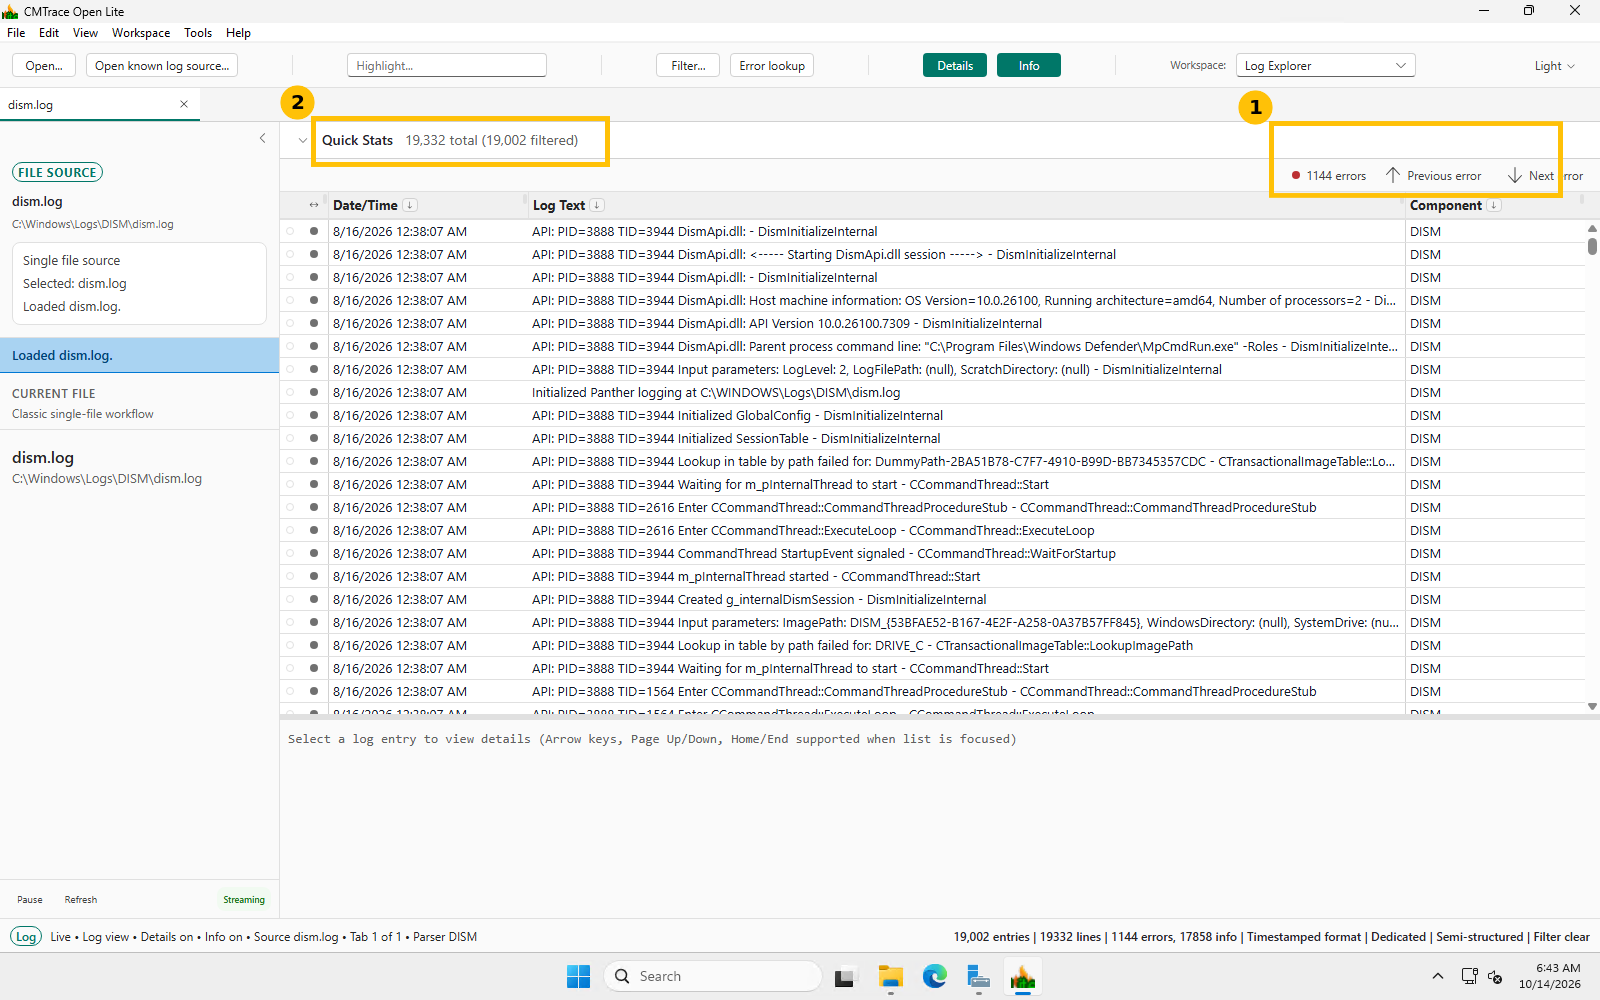Close the dism.log tab
The width and height of the screenshot is (1600, 1000).
[x=184, y=104]
